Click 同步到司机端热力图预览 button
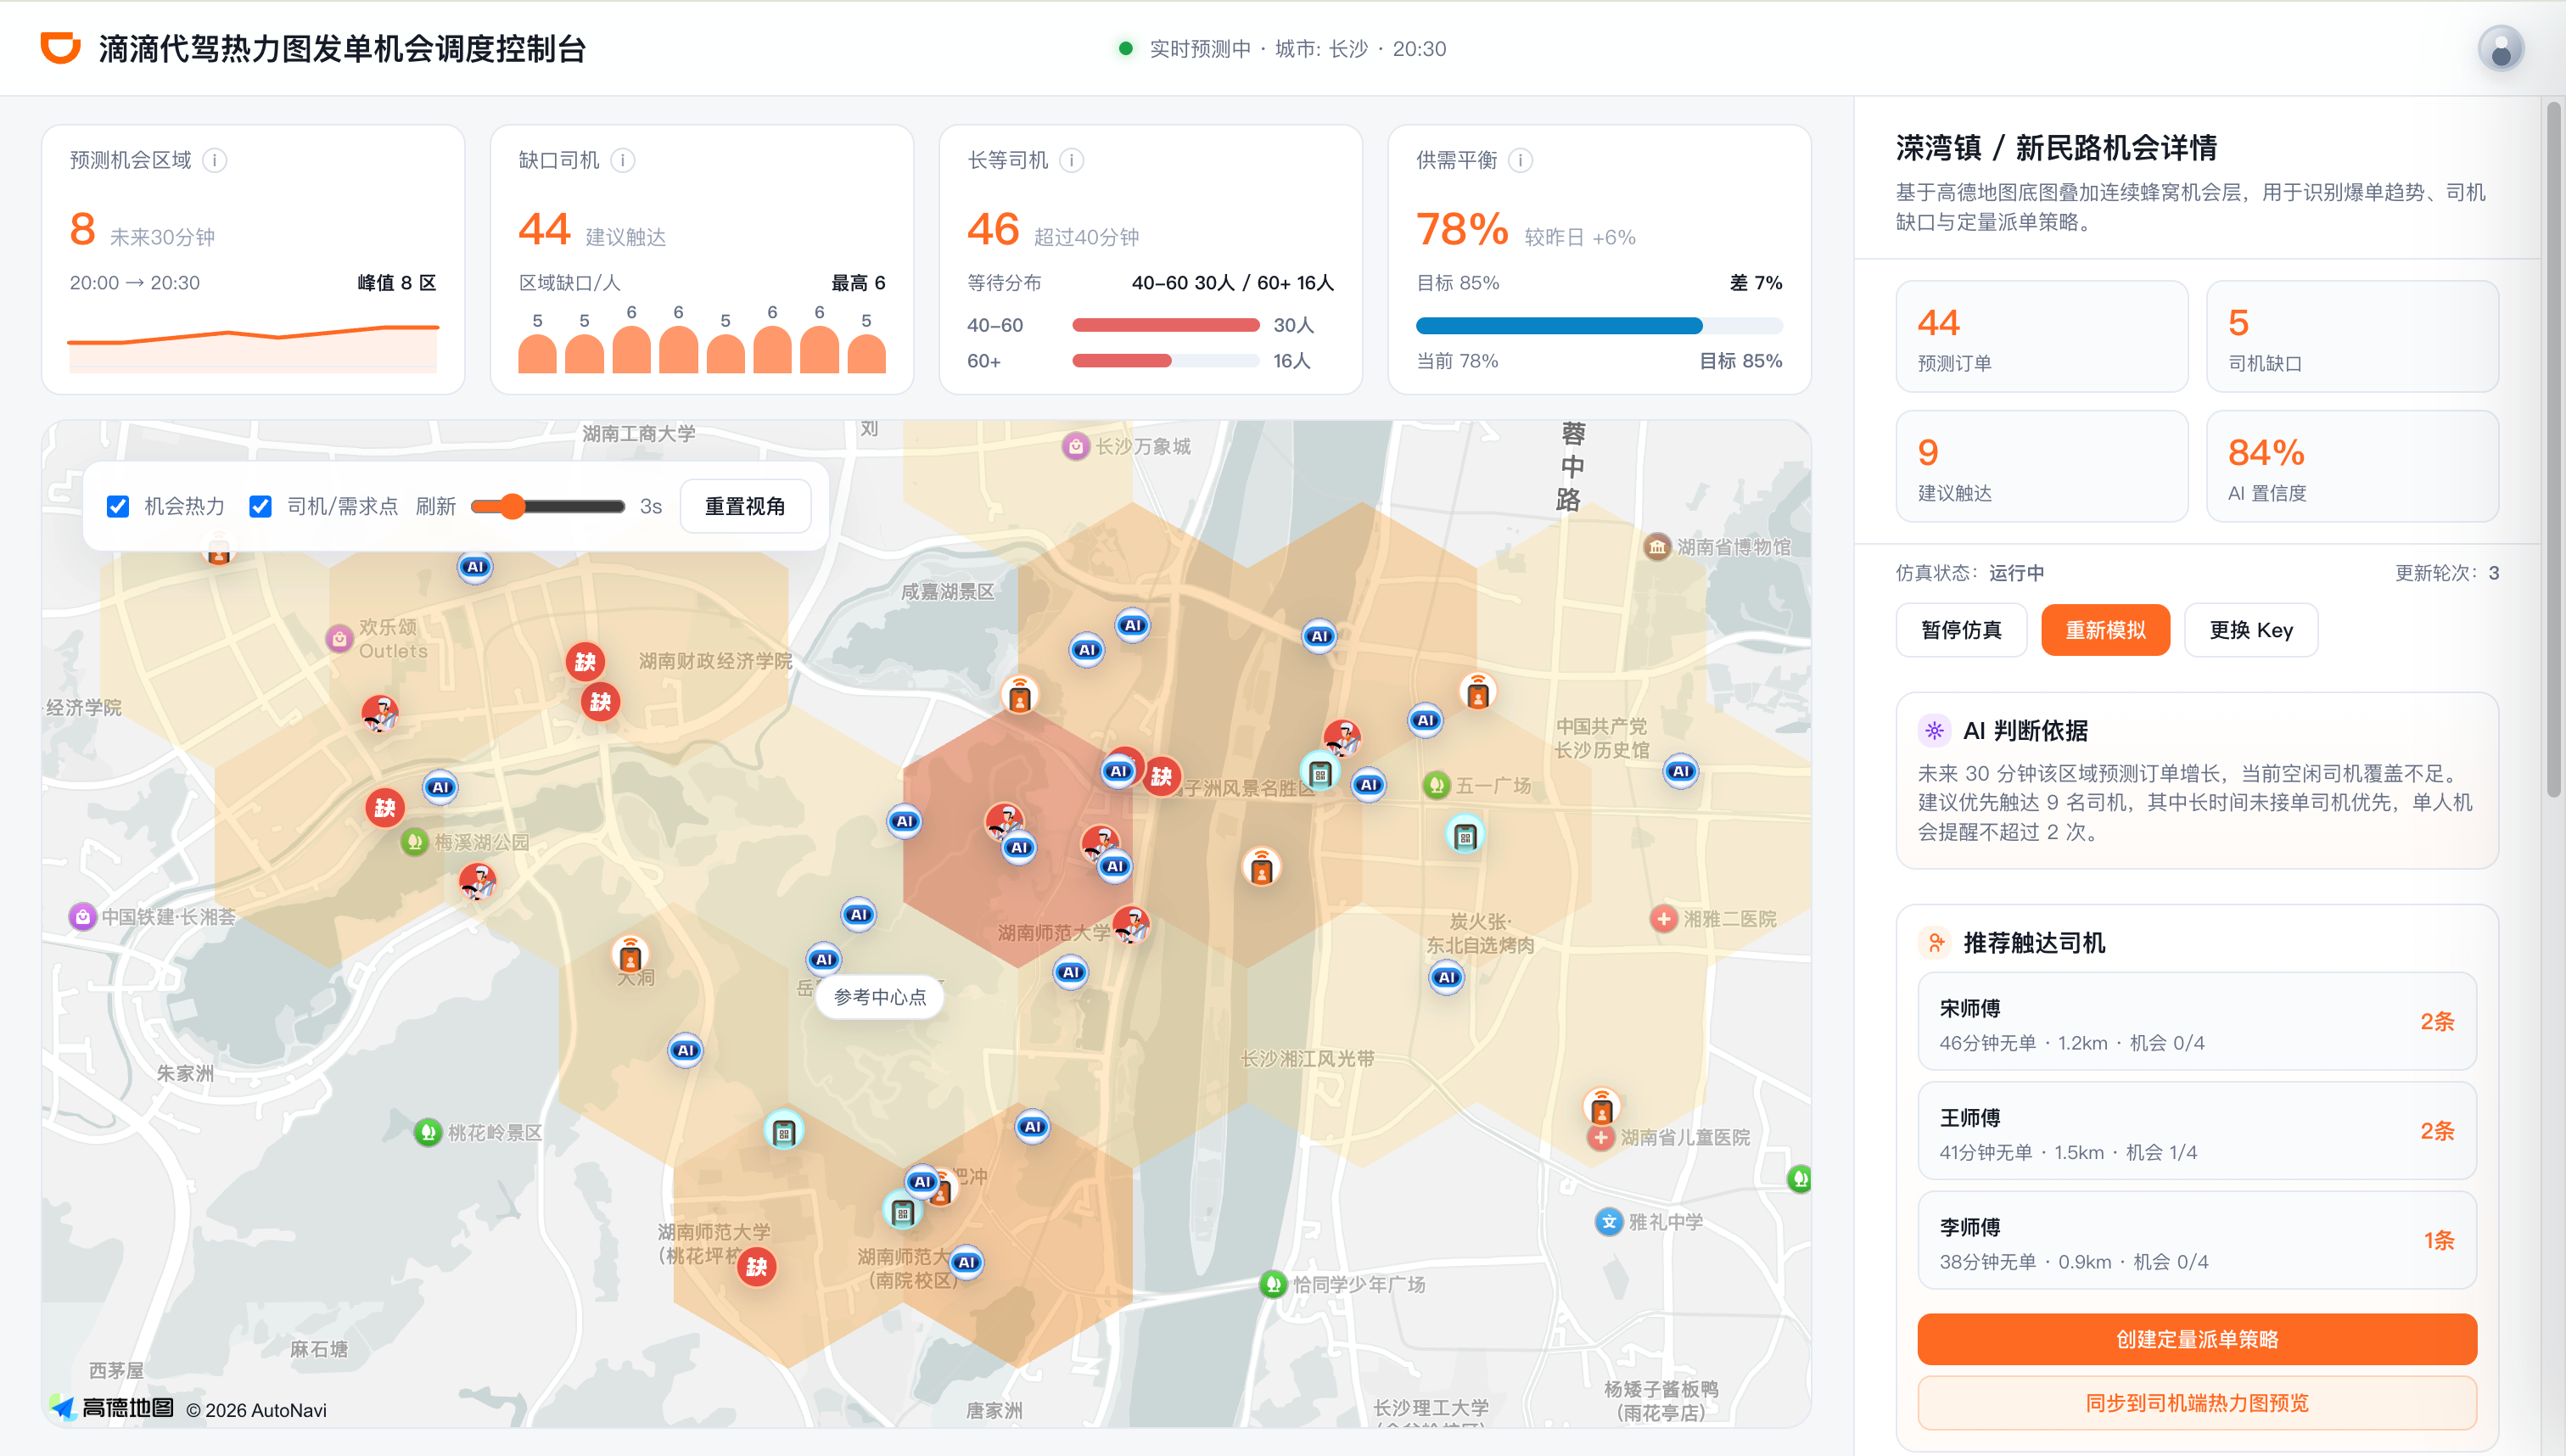Viewport: 2566px width, 1456px height. [x=2196, y=1403]
